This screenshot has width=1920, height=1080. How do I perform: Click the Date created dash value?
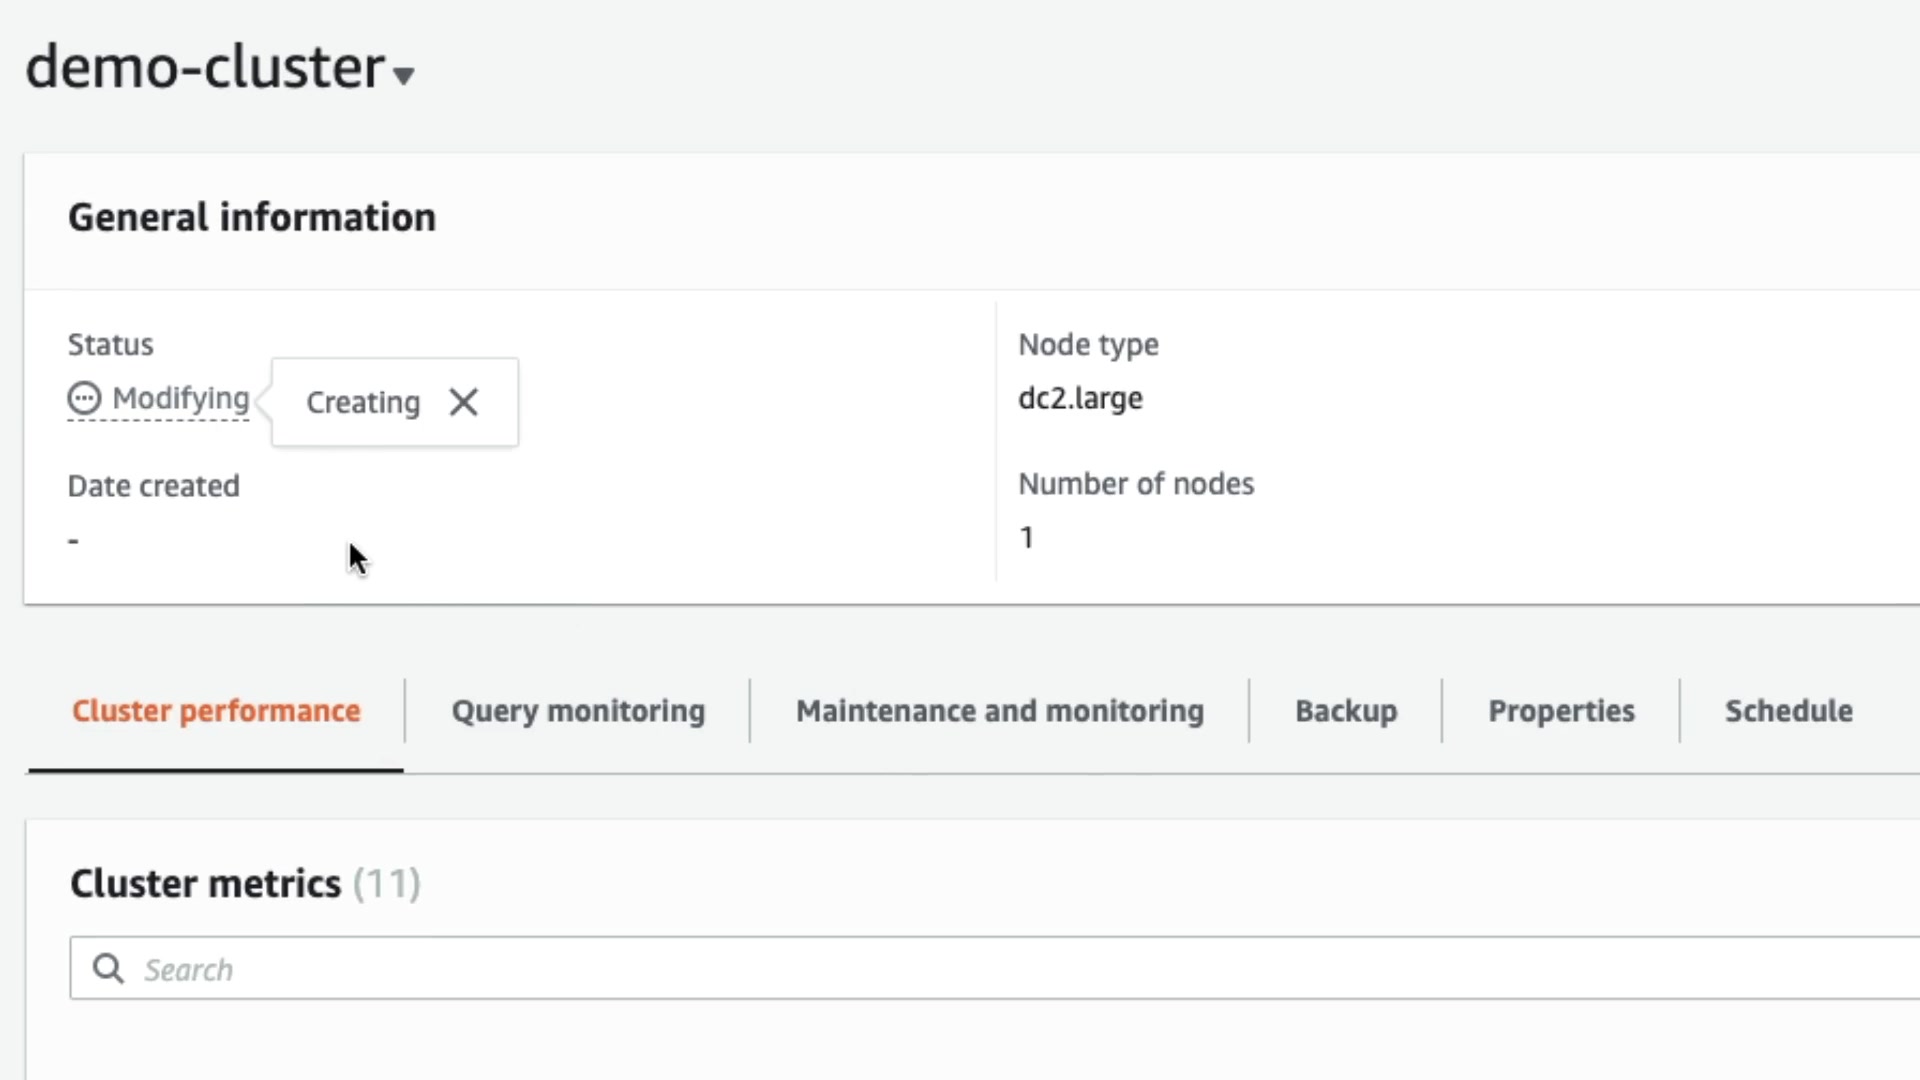pos(73,541)
